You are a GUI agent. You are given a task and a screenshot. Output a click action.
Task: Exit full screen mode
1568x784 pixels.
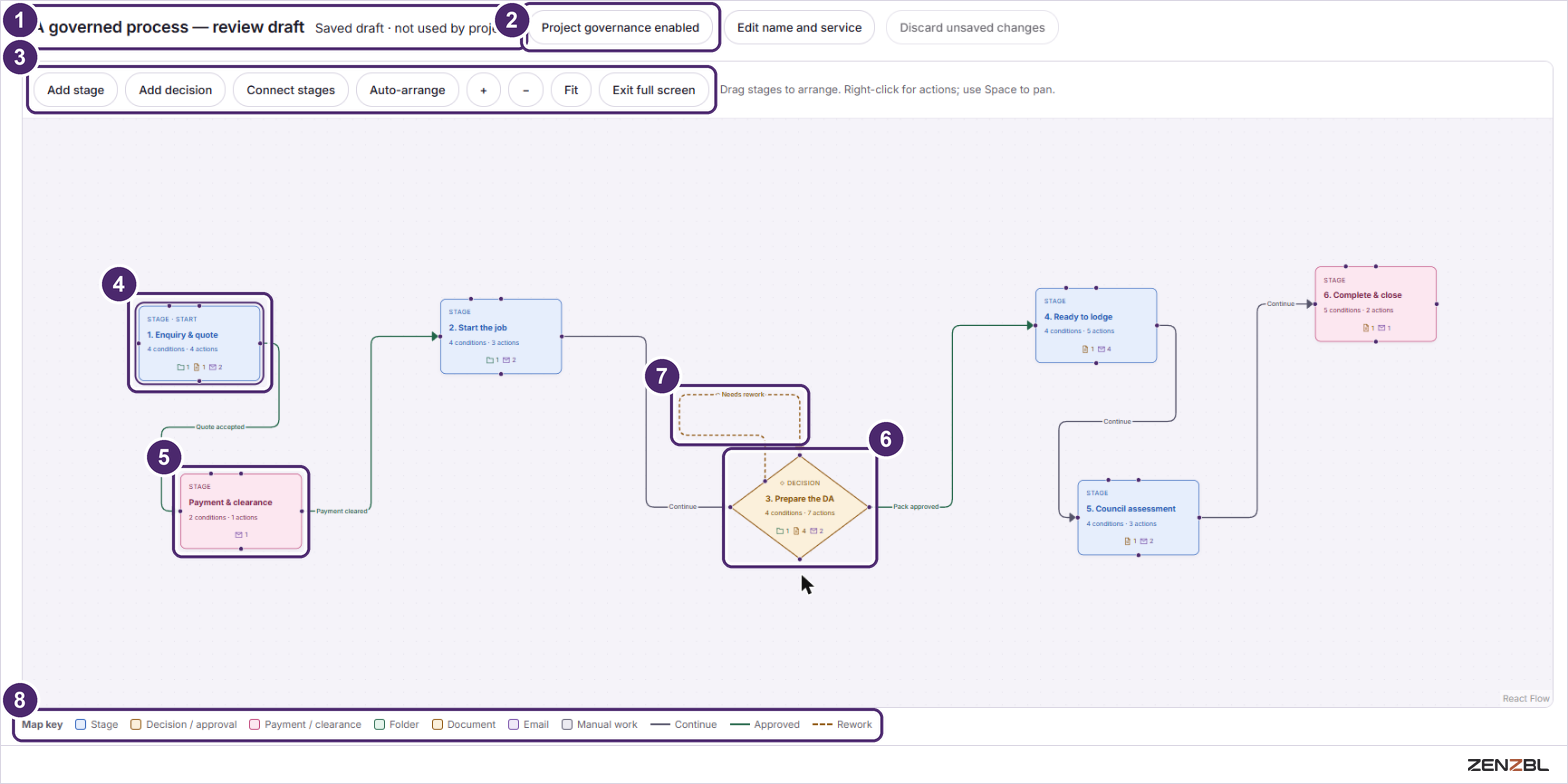654,90
